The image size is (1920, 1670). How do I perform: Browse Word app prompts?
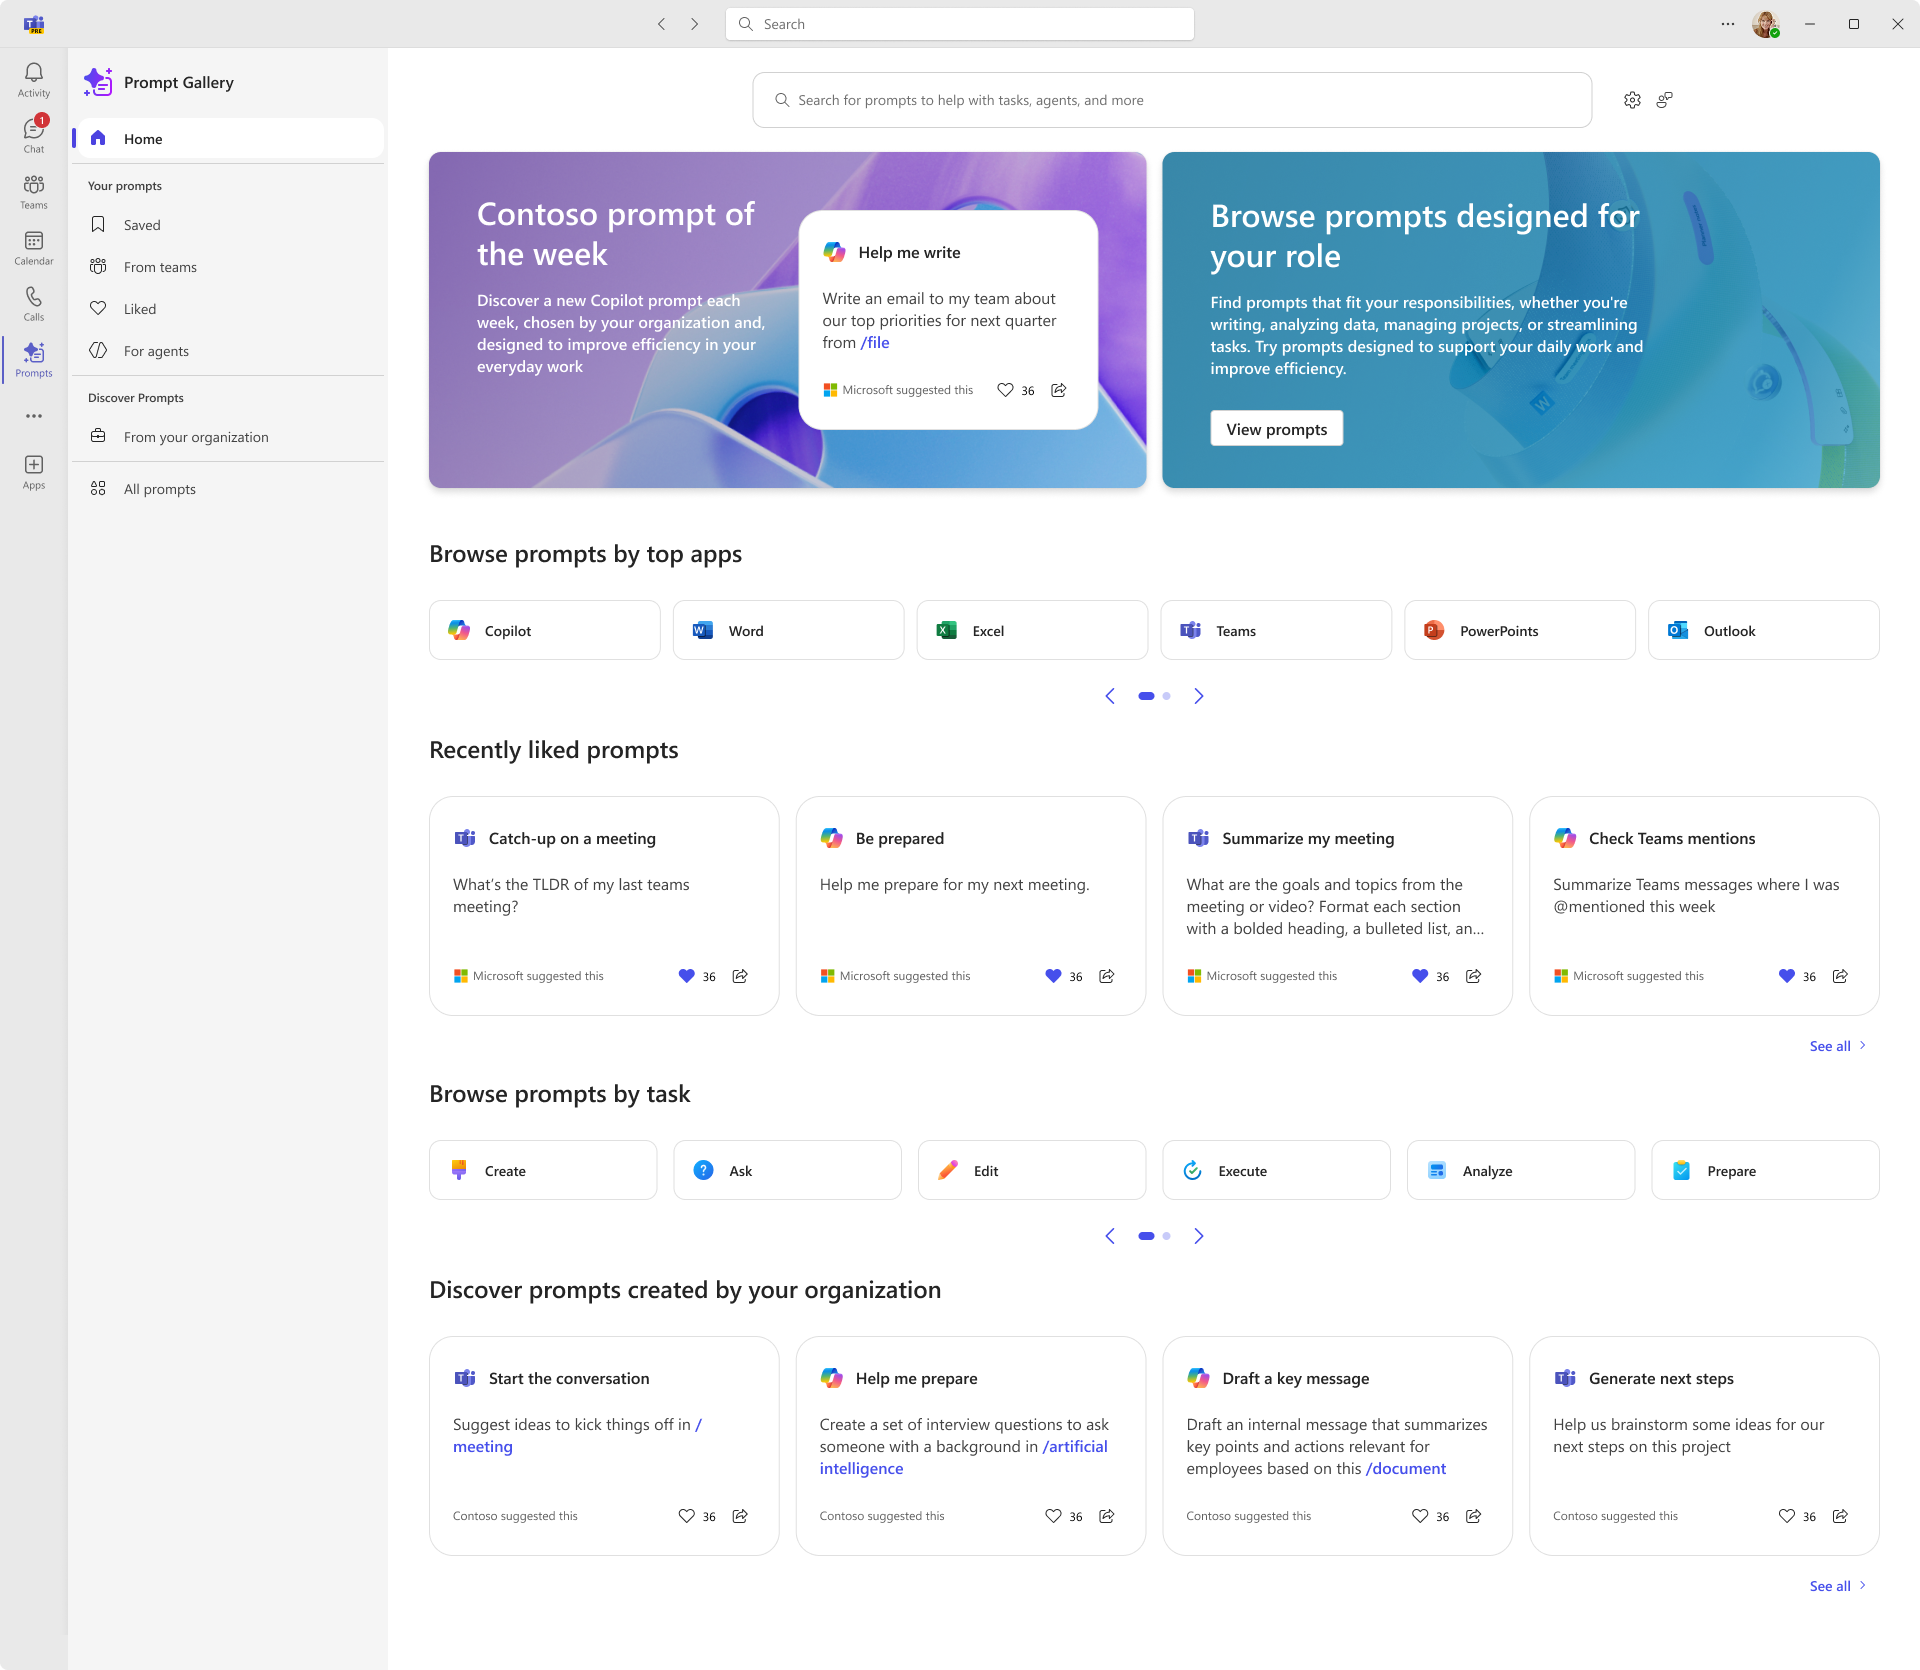(789, 631)
